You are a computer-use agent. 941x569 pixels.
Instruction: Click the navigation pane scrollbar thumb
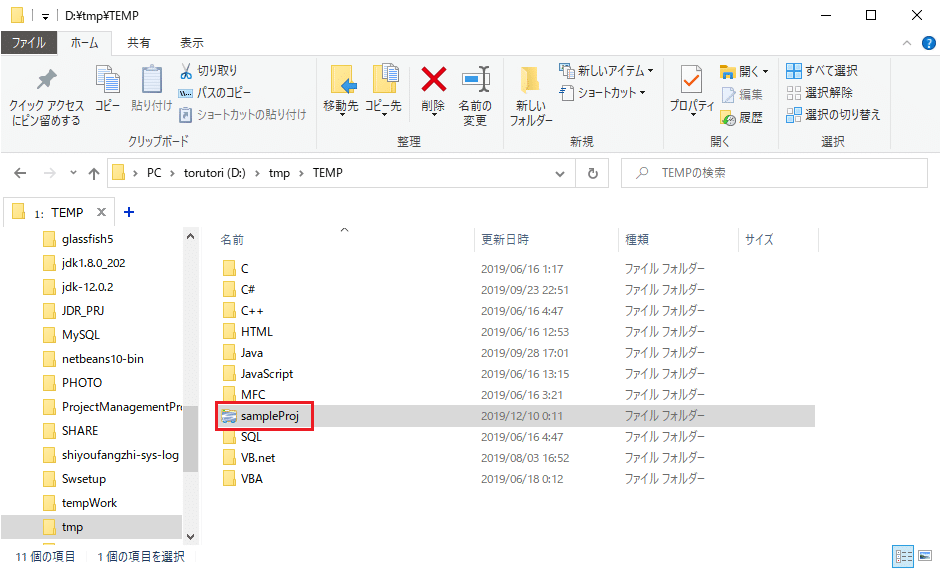coord(190,439)
